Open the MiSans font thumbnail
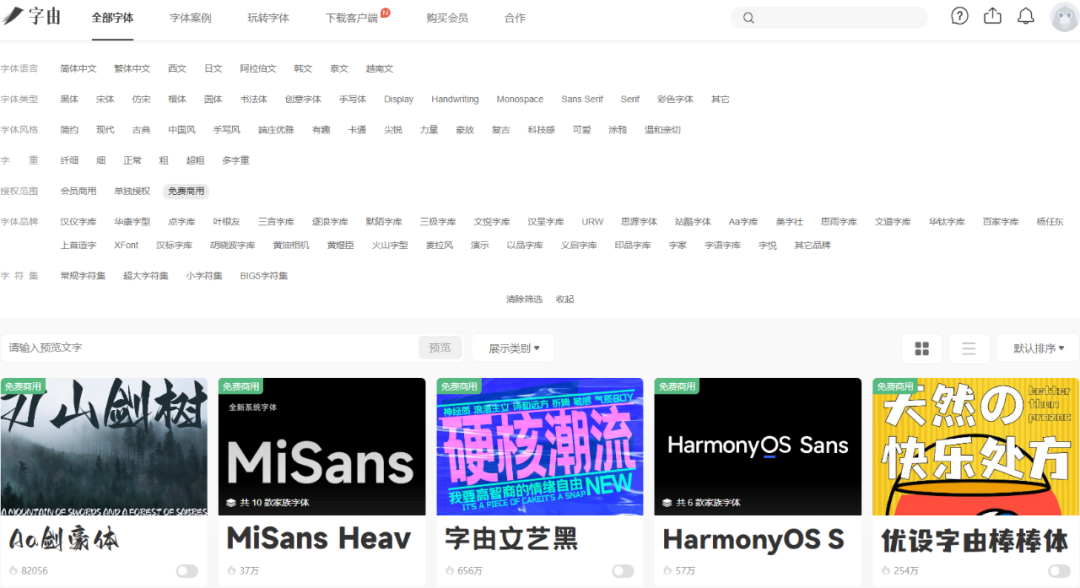The height and width of the screenshot is (588, 1080). (x=322, y=446)
